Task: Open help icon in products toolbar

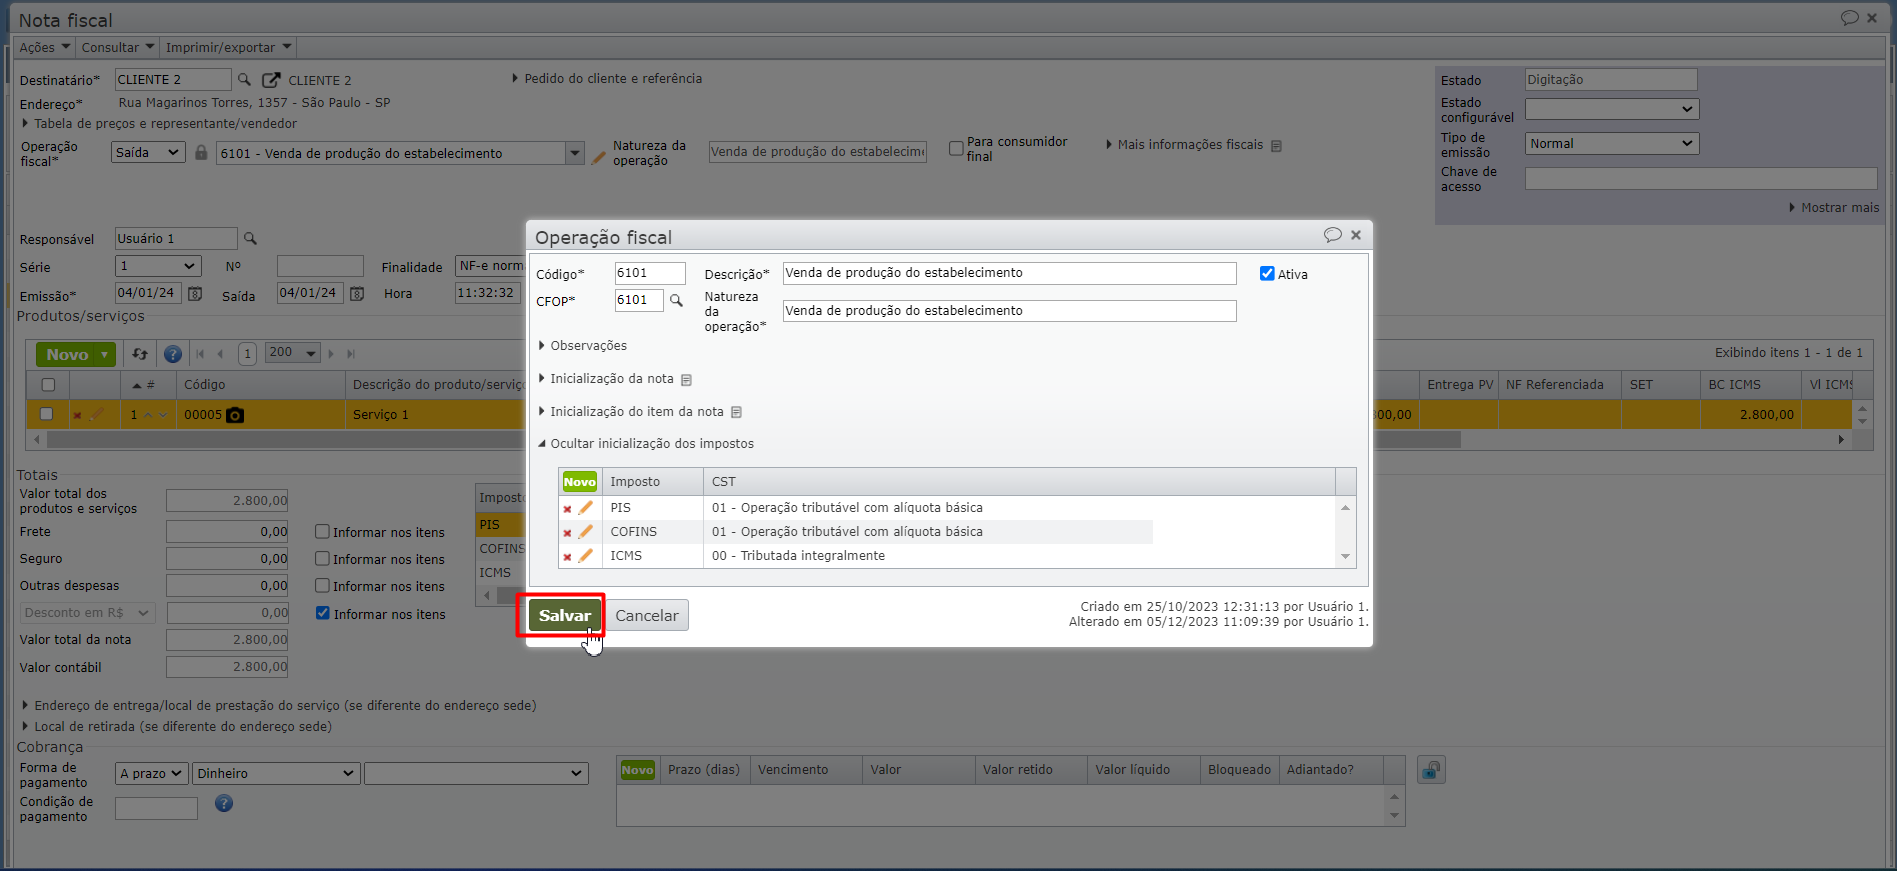Action: coord(173,354)
